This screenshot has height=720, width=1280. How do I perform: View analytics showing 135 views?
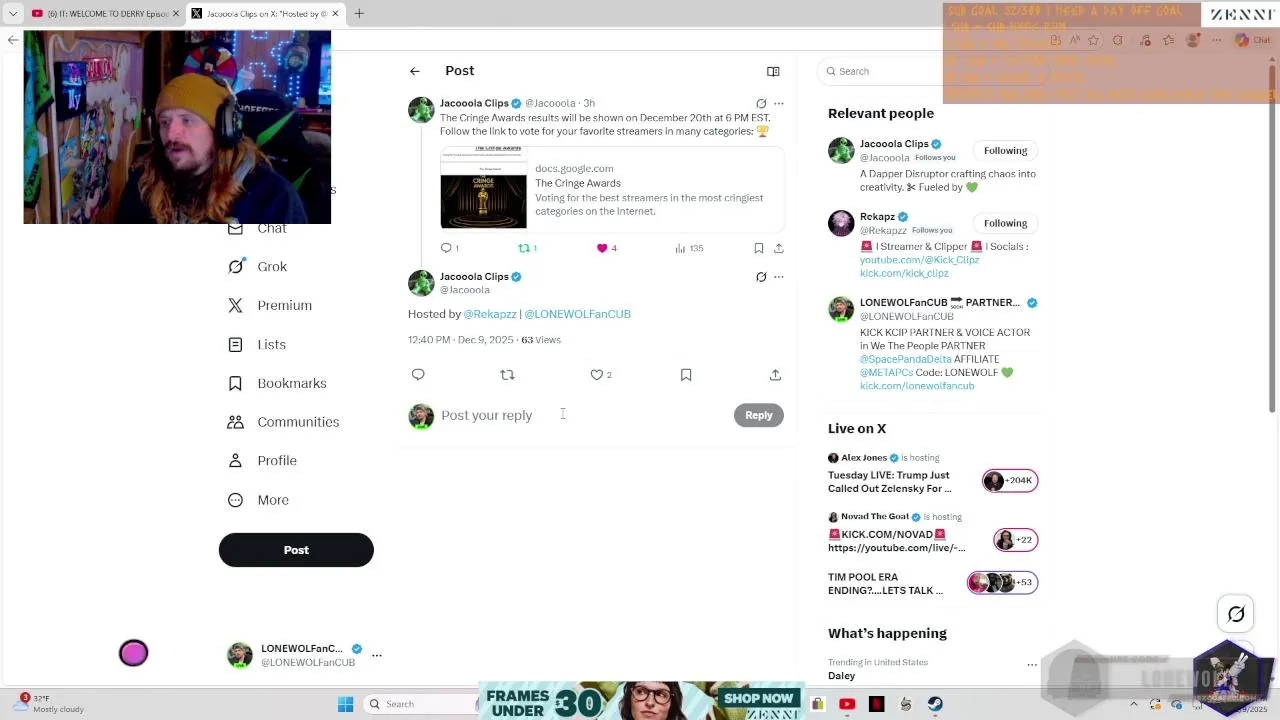coord(690,248)
